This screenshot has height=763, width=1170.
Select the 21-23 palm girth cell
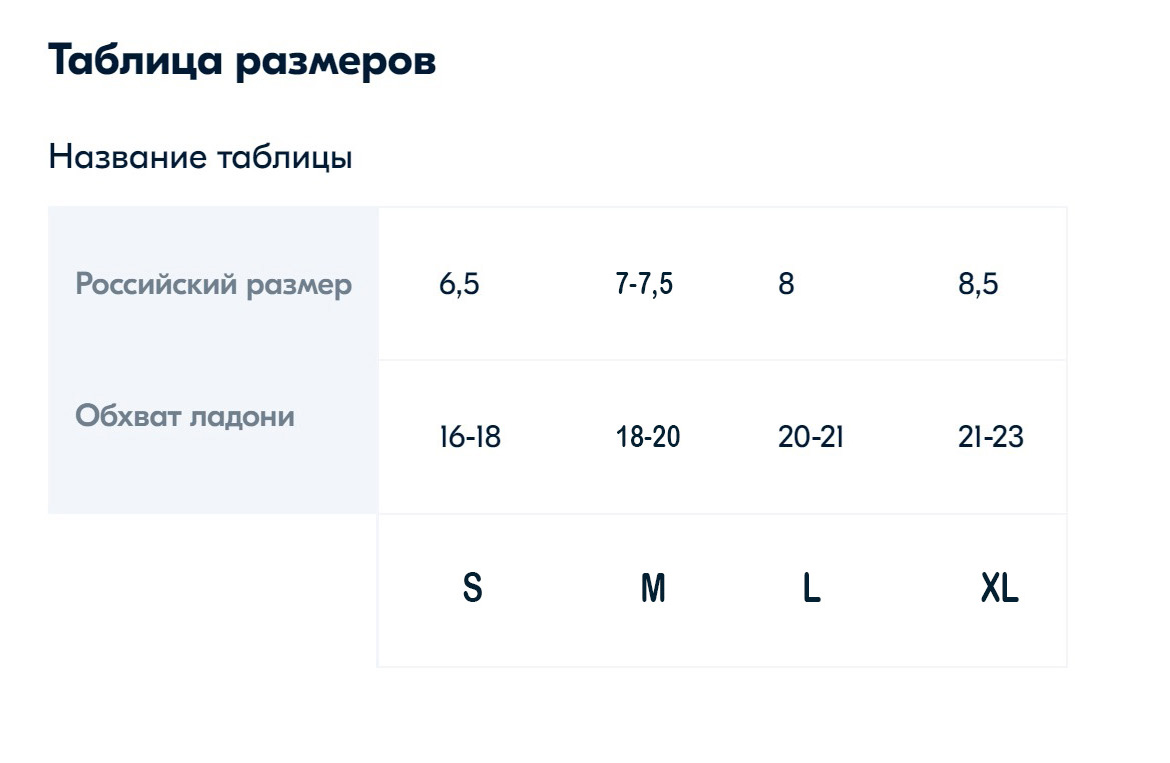pyautogui.click(x=990, y=437)
